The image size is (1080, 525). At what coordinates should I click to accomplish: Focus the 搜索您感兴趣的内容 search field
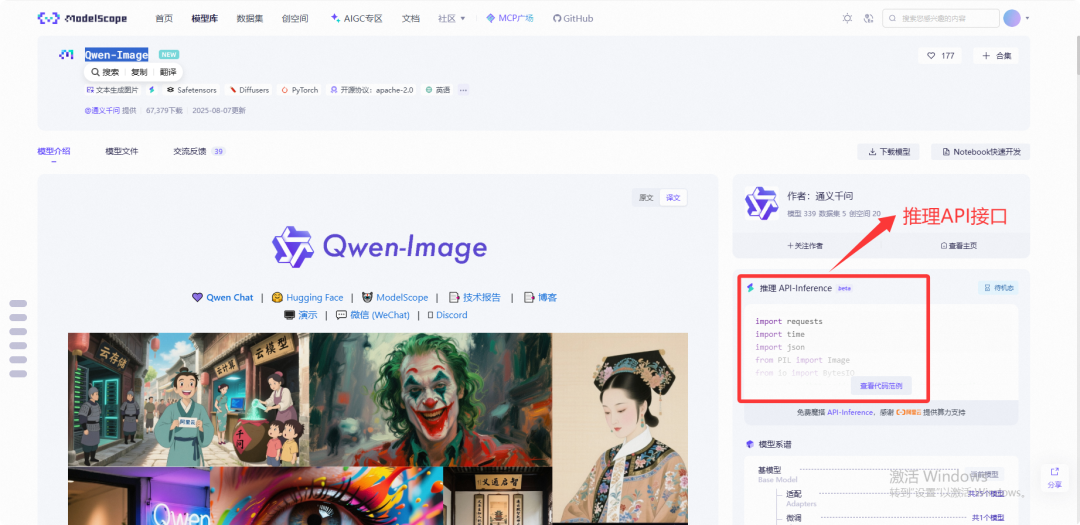(940, 19)
